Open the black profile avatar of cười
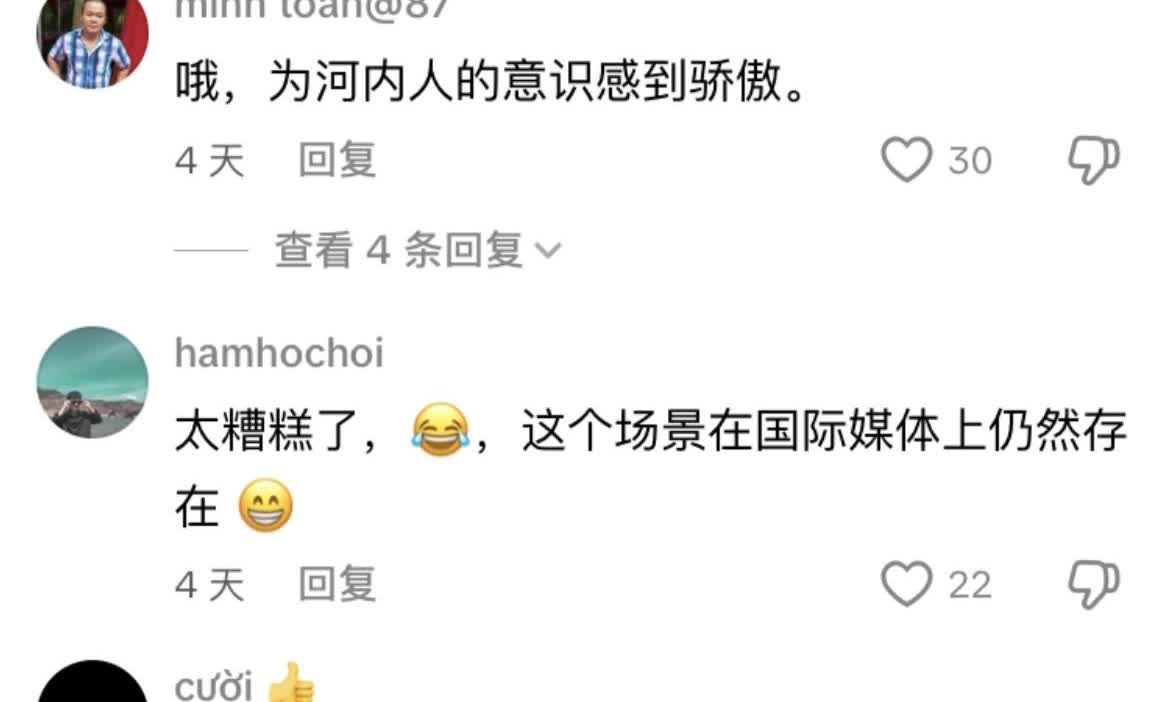The image size is (1168, 702). point(92,681)
